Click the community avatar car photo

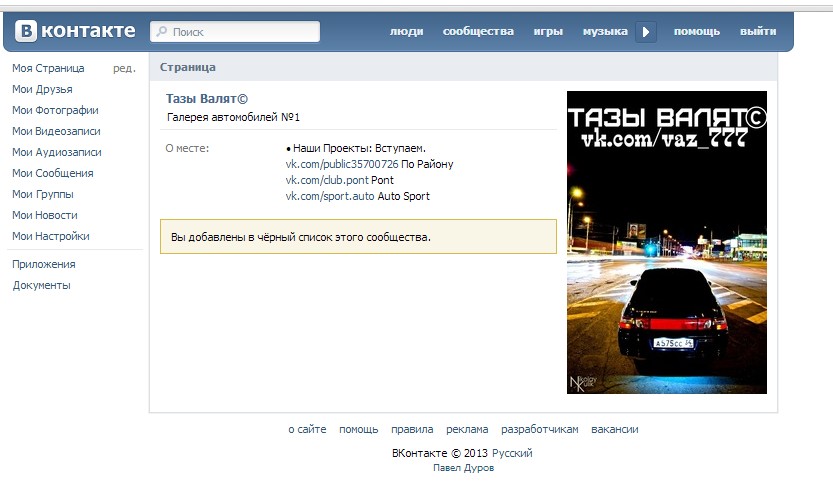click(667, 242)
